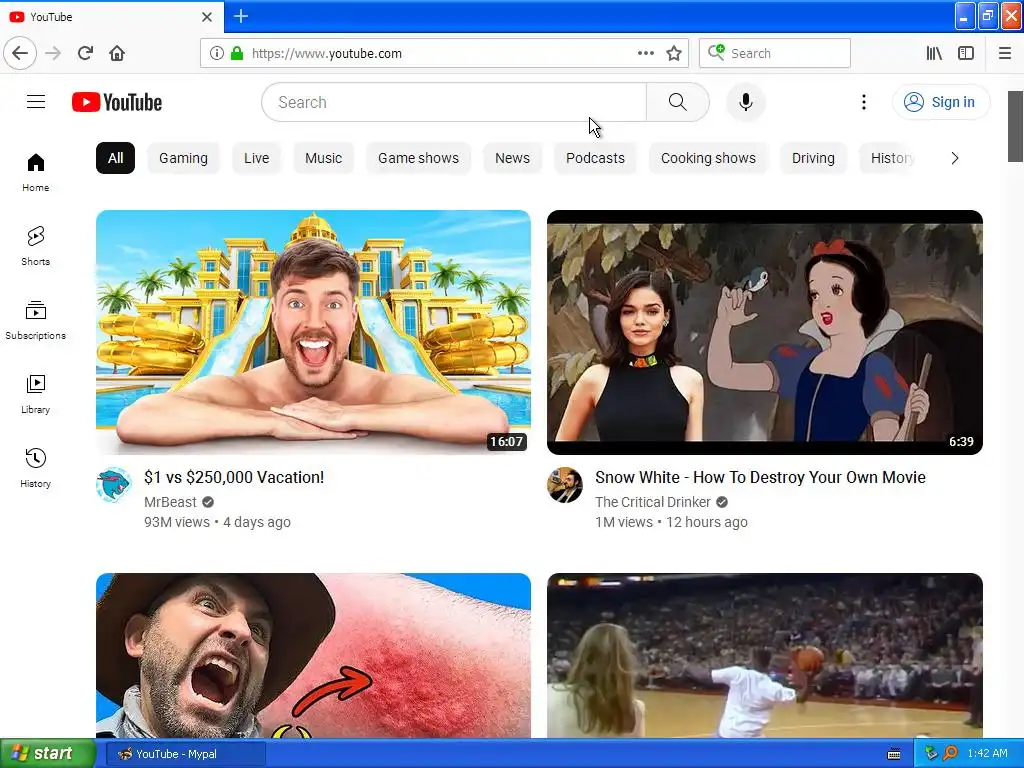Viewport: 1024px width, 768px height.
Task: Open a new tab with plus button
Action: pos(241,16)
